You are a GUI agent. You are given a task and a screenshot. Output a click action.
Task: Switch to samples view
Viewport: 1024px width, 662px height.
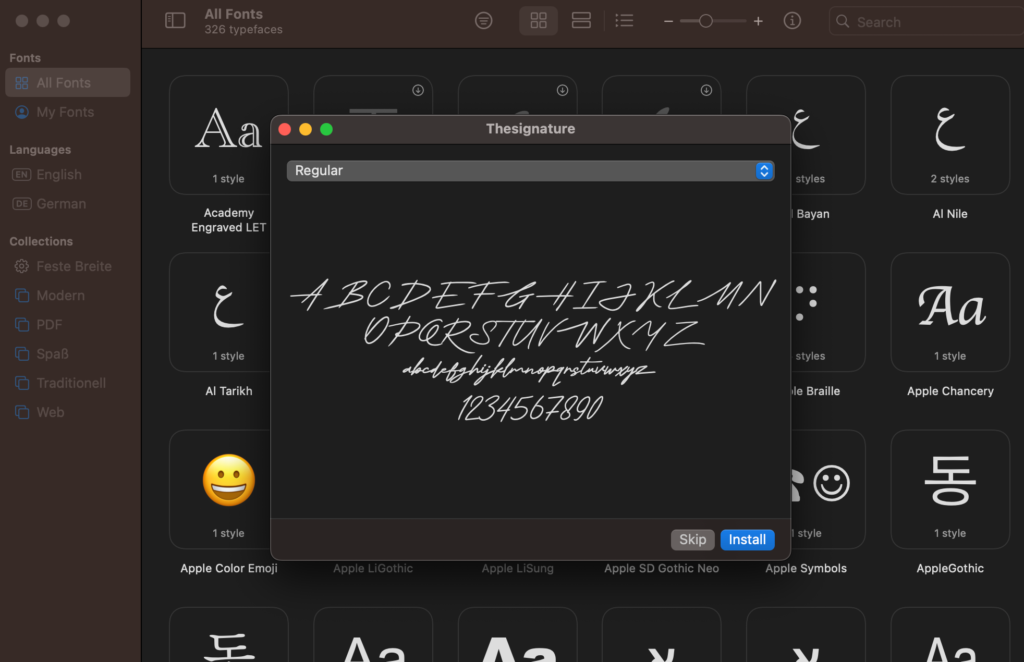581,21
